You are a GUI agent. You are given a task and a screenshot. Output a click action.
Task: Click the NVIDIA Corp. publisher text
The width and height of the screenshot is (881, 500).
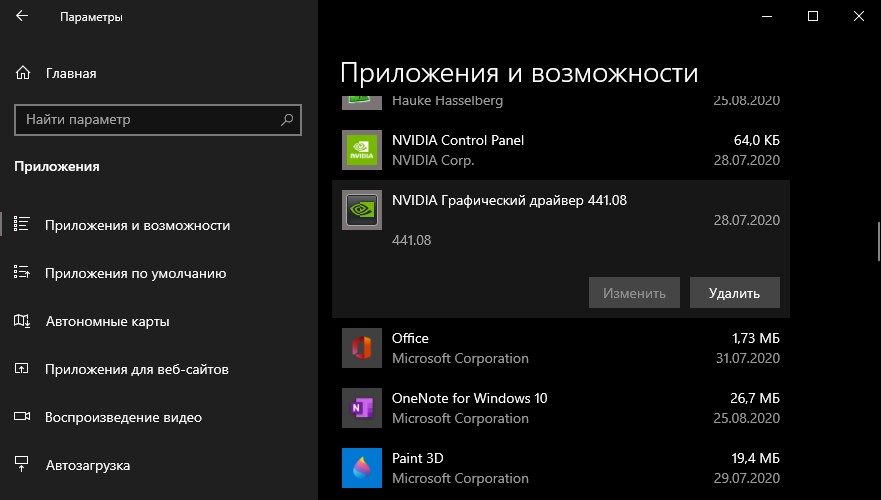pyautogui.click(x=433, y=161)
